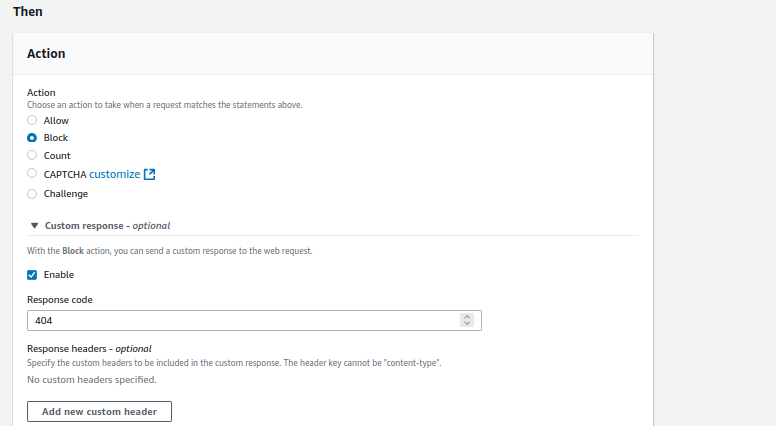Click the 'No custom headers specified.' text
Viewport: 776px width, 426px height.
click(92, 380)
